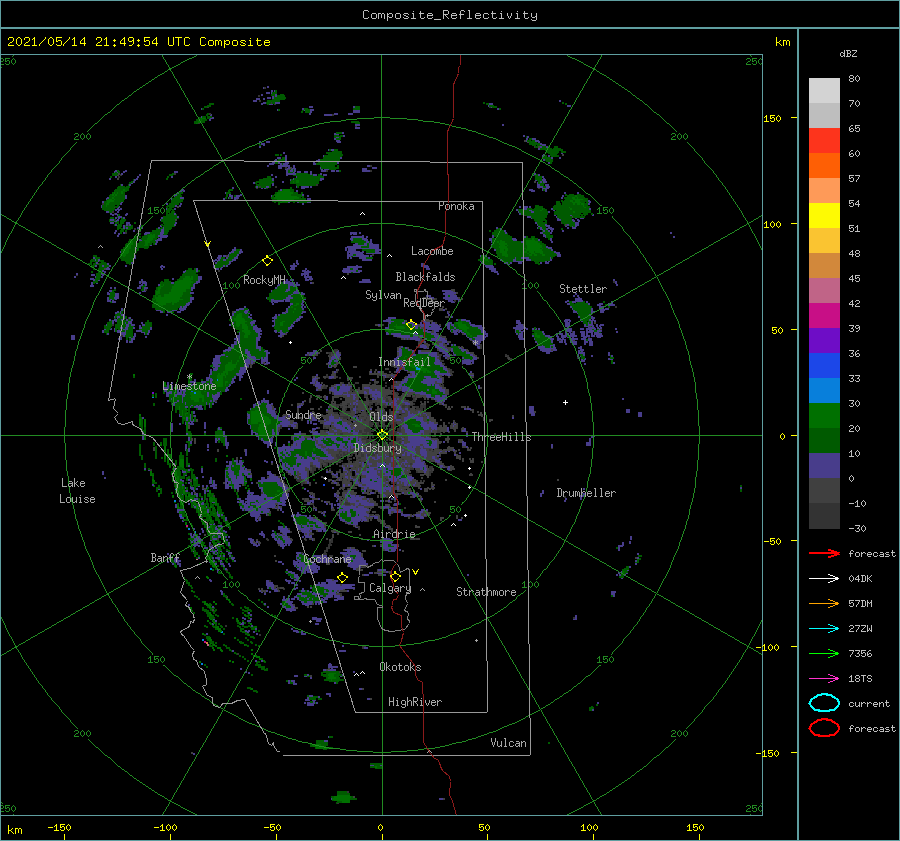Click the Composite_Reflectivity title

tap(450, 15)
